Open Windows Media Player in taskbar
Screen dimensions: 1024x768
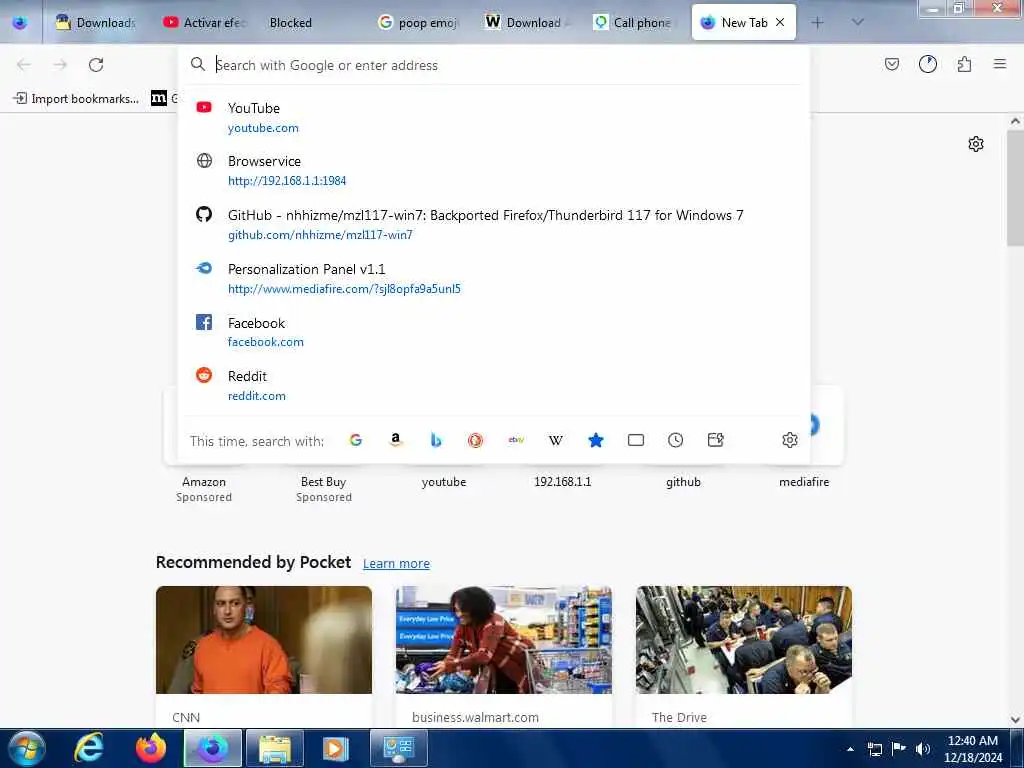(x=335, y=748)
